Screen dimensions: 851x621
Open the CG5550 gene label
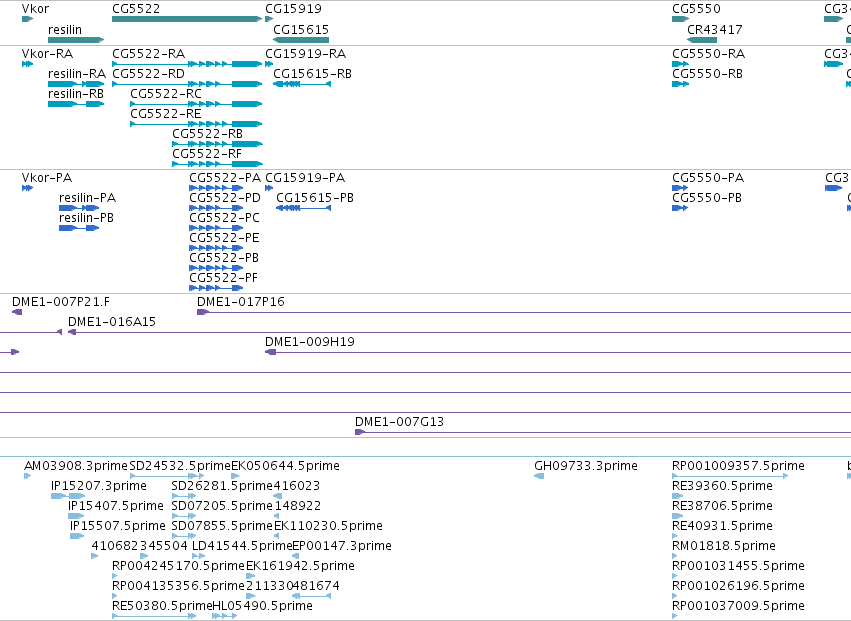point(696,9)
